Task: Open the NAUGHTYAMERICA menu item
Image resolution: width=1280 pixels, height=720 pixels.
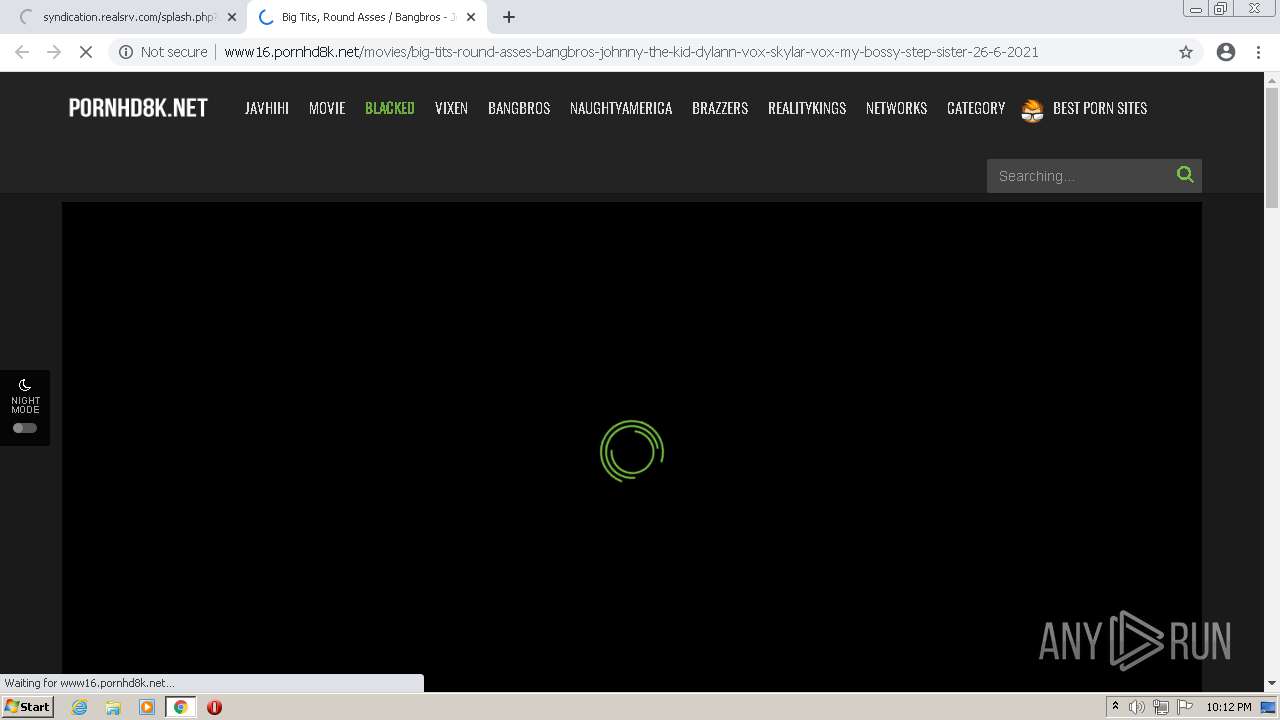Action: 621,108
